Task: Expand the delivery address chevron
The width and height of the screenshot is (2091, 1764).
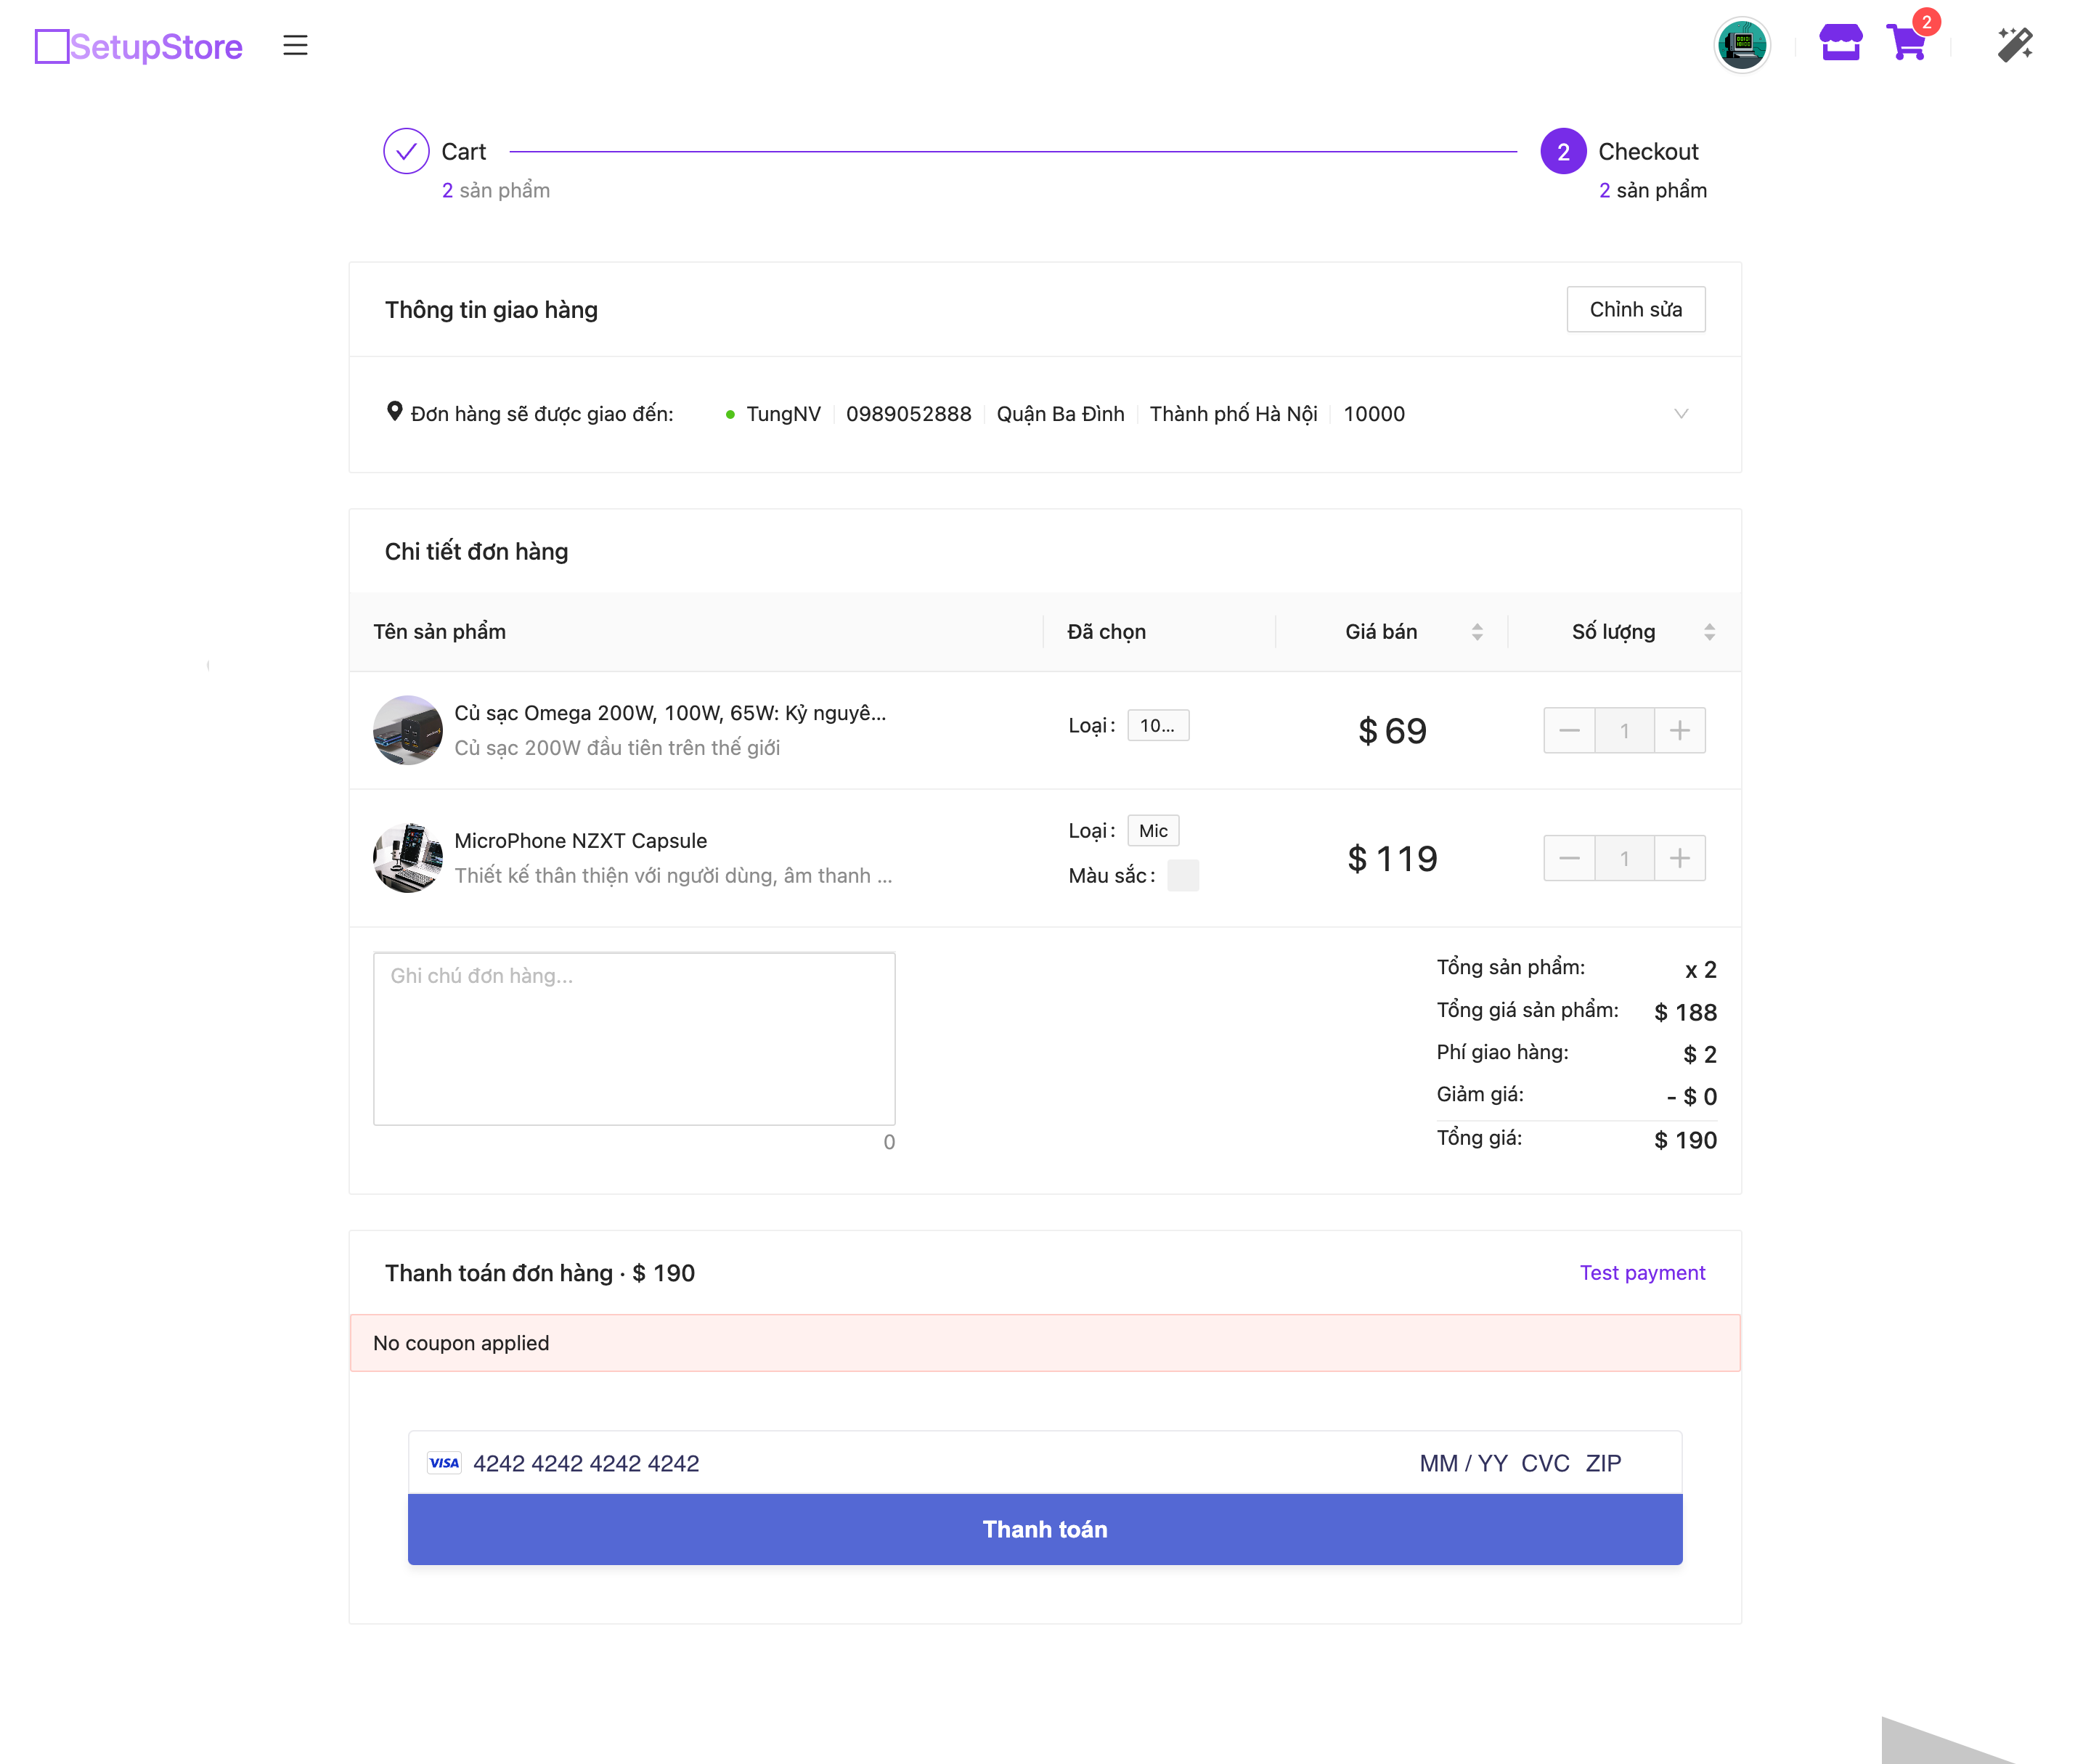Action: (1680, 414)
